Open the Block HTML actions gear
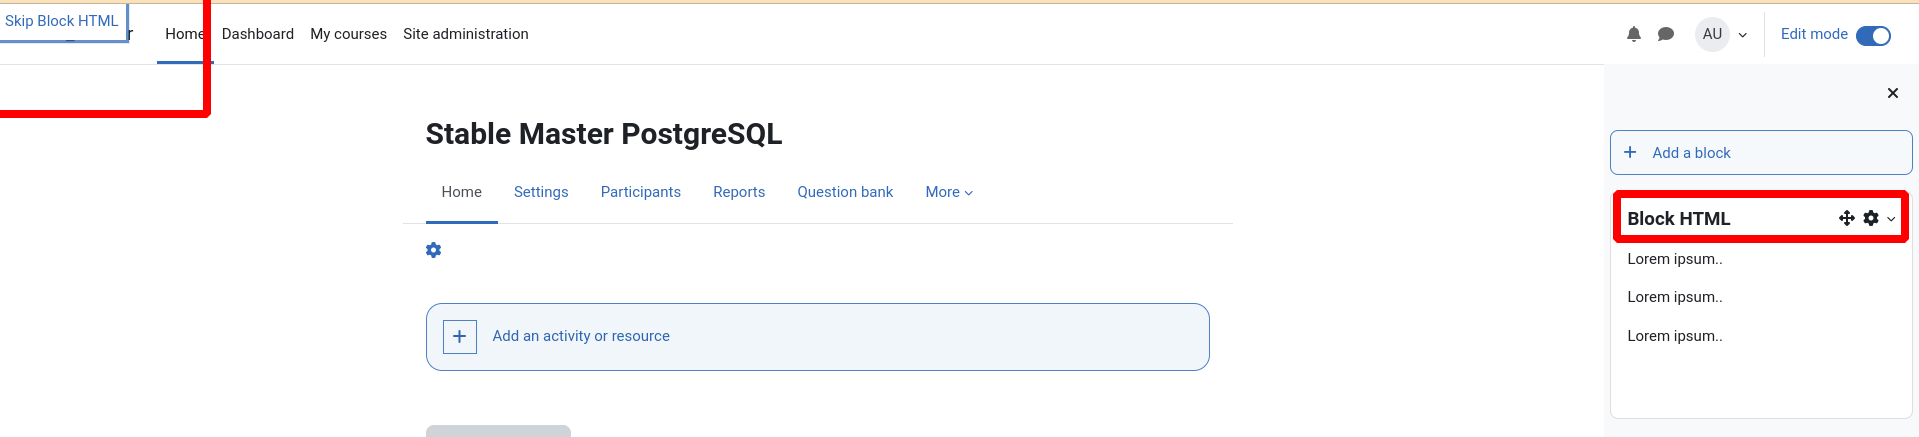Screen dimensions: 1919x437 pos(1871,218)
